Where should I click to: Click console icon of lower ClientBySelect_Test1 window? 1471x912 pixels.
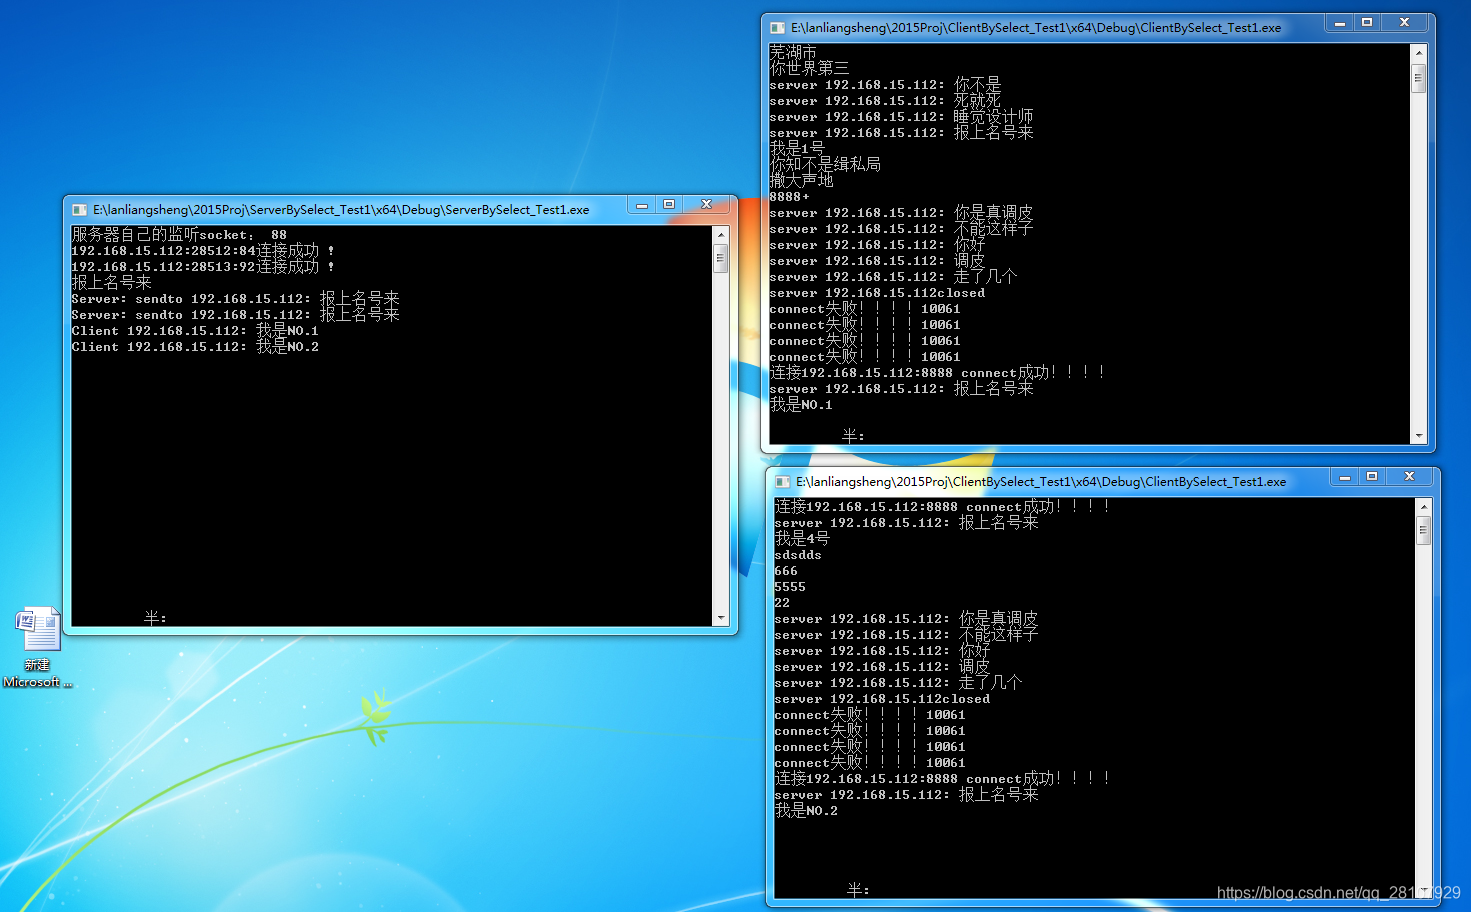coord(783,482)
